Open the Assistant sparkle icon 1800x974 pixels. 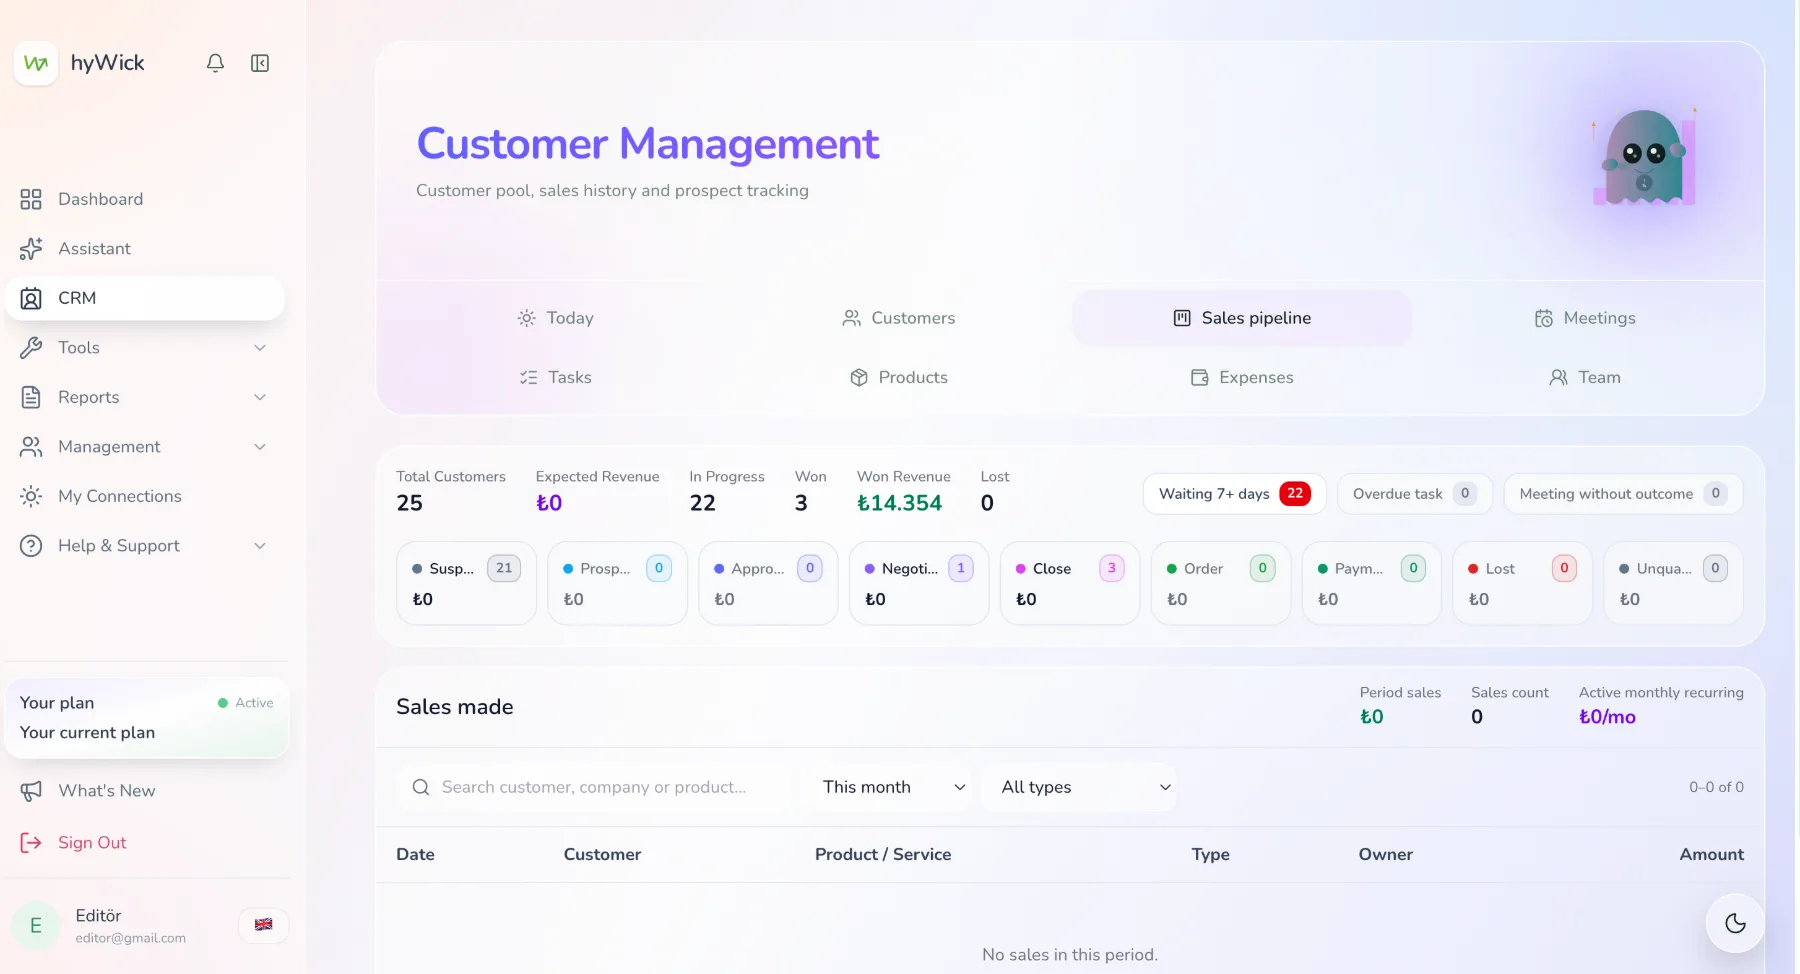(x=31, y=248)
